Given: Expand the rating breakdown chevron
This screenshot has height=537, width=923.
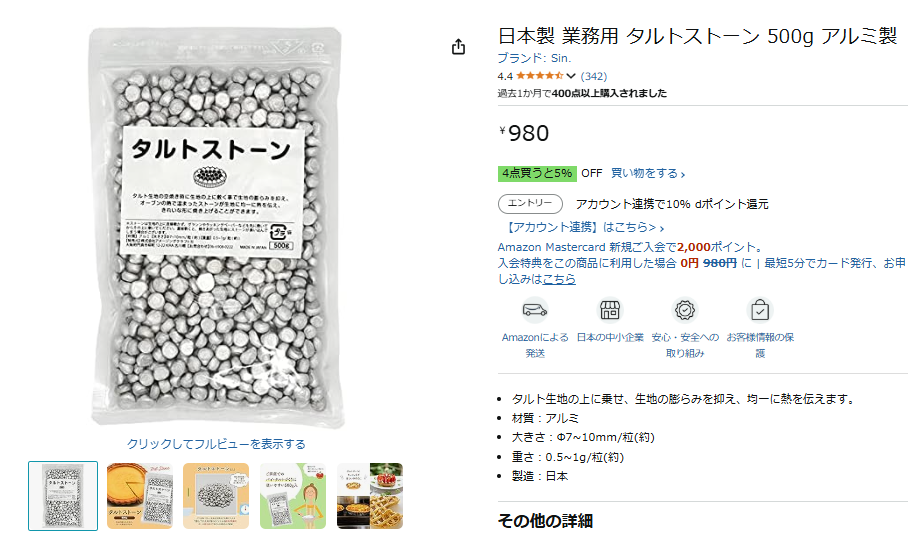Looking at the screenshot, I should pyautogui.click(x=571, y=76).
